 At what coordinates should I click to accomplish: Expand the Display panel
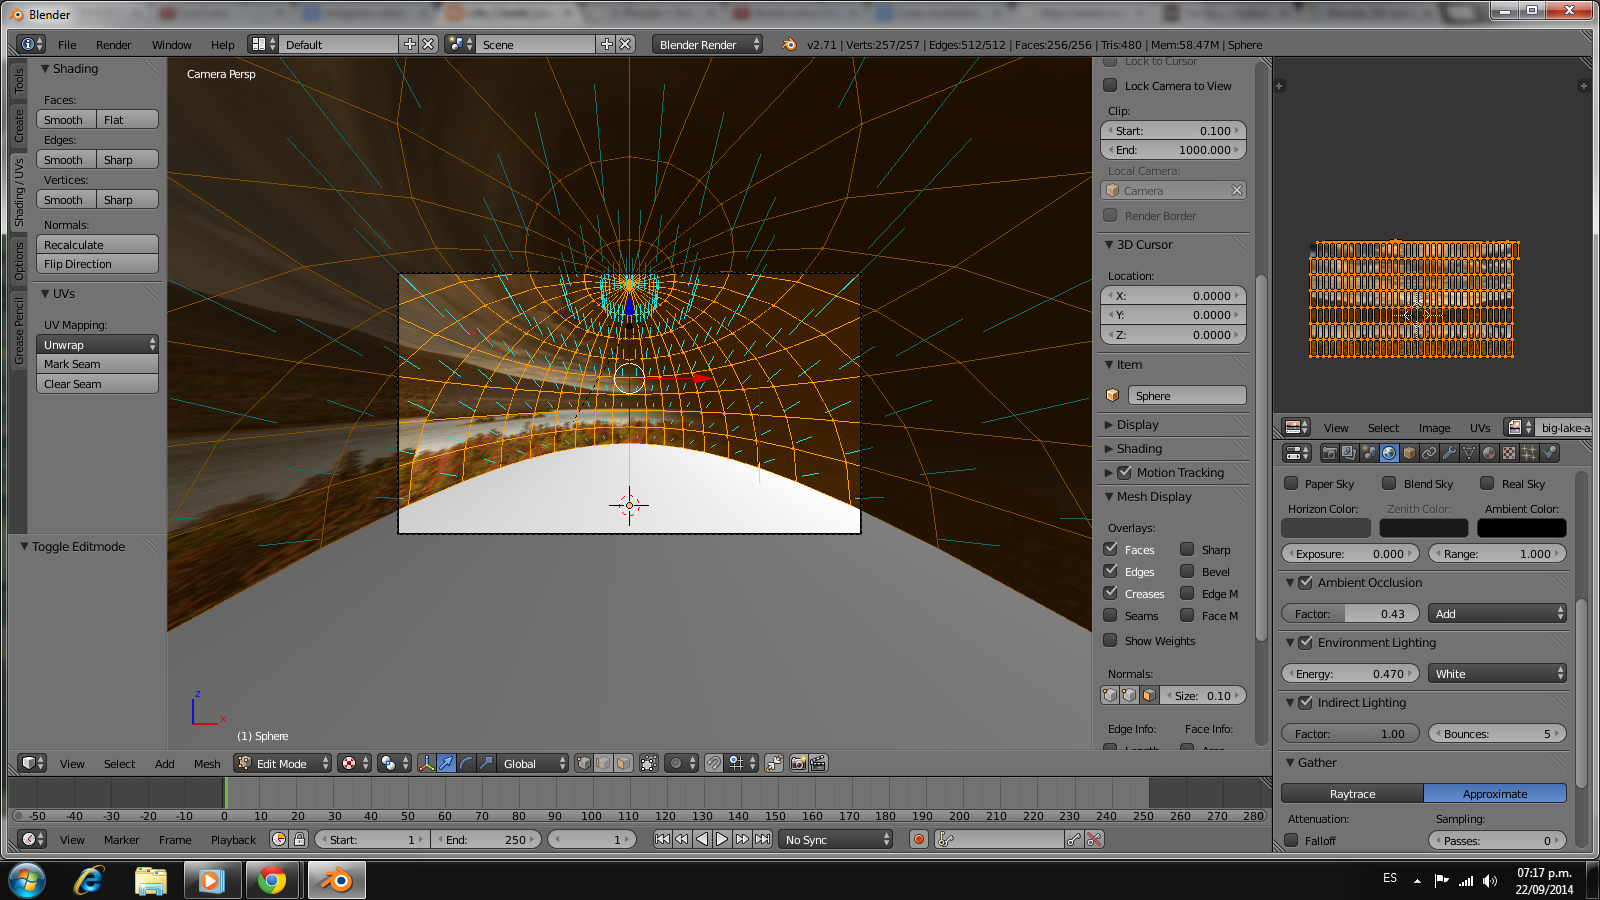click(1137, 425)
